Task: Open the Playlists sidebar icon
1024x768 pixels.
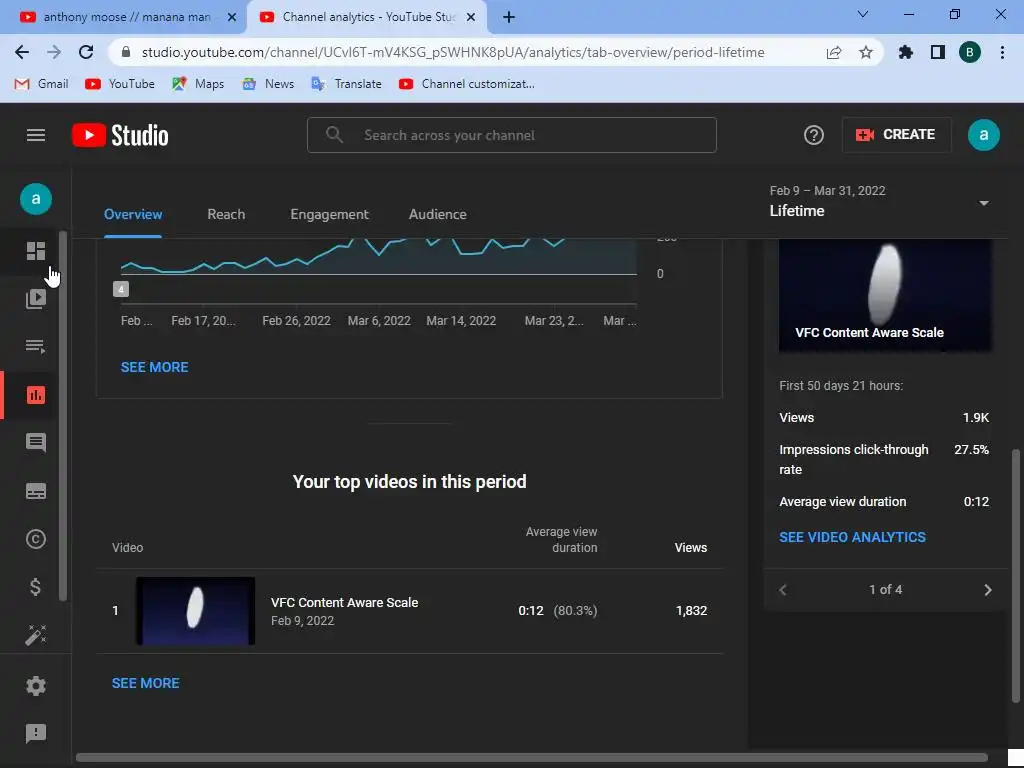Action: click(36, 346)
